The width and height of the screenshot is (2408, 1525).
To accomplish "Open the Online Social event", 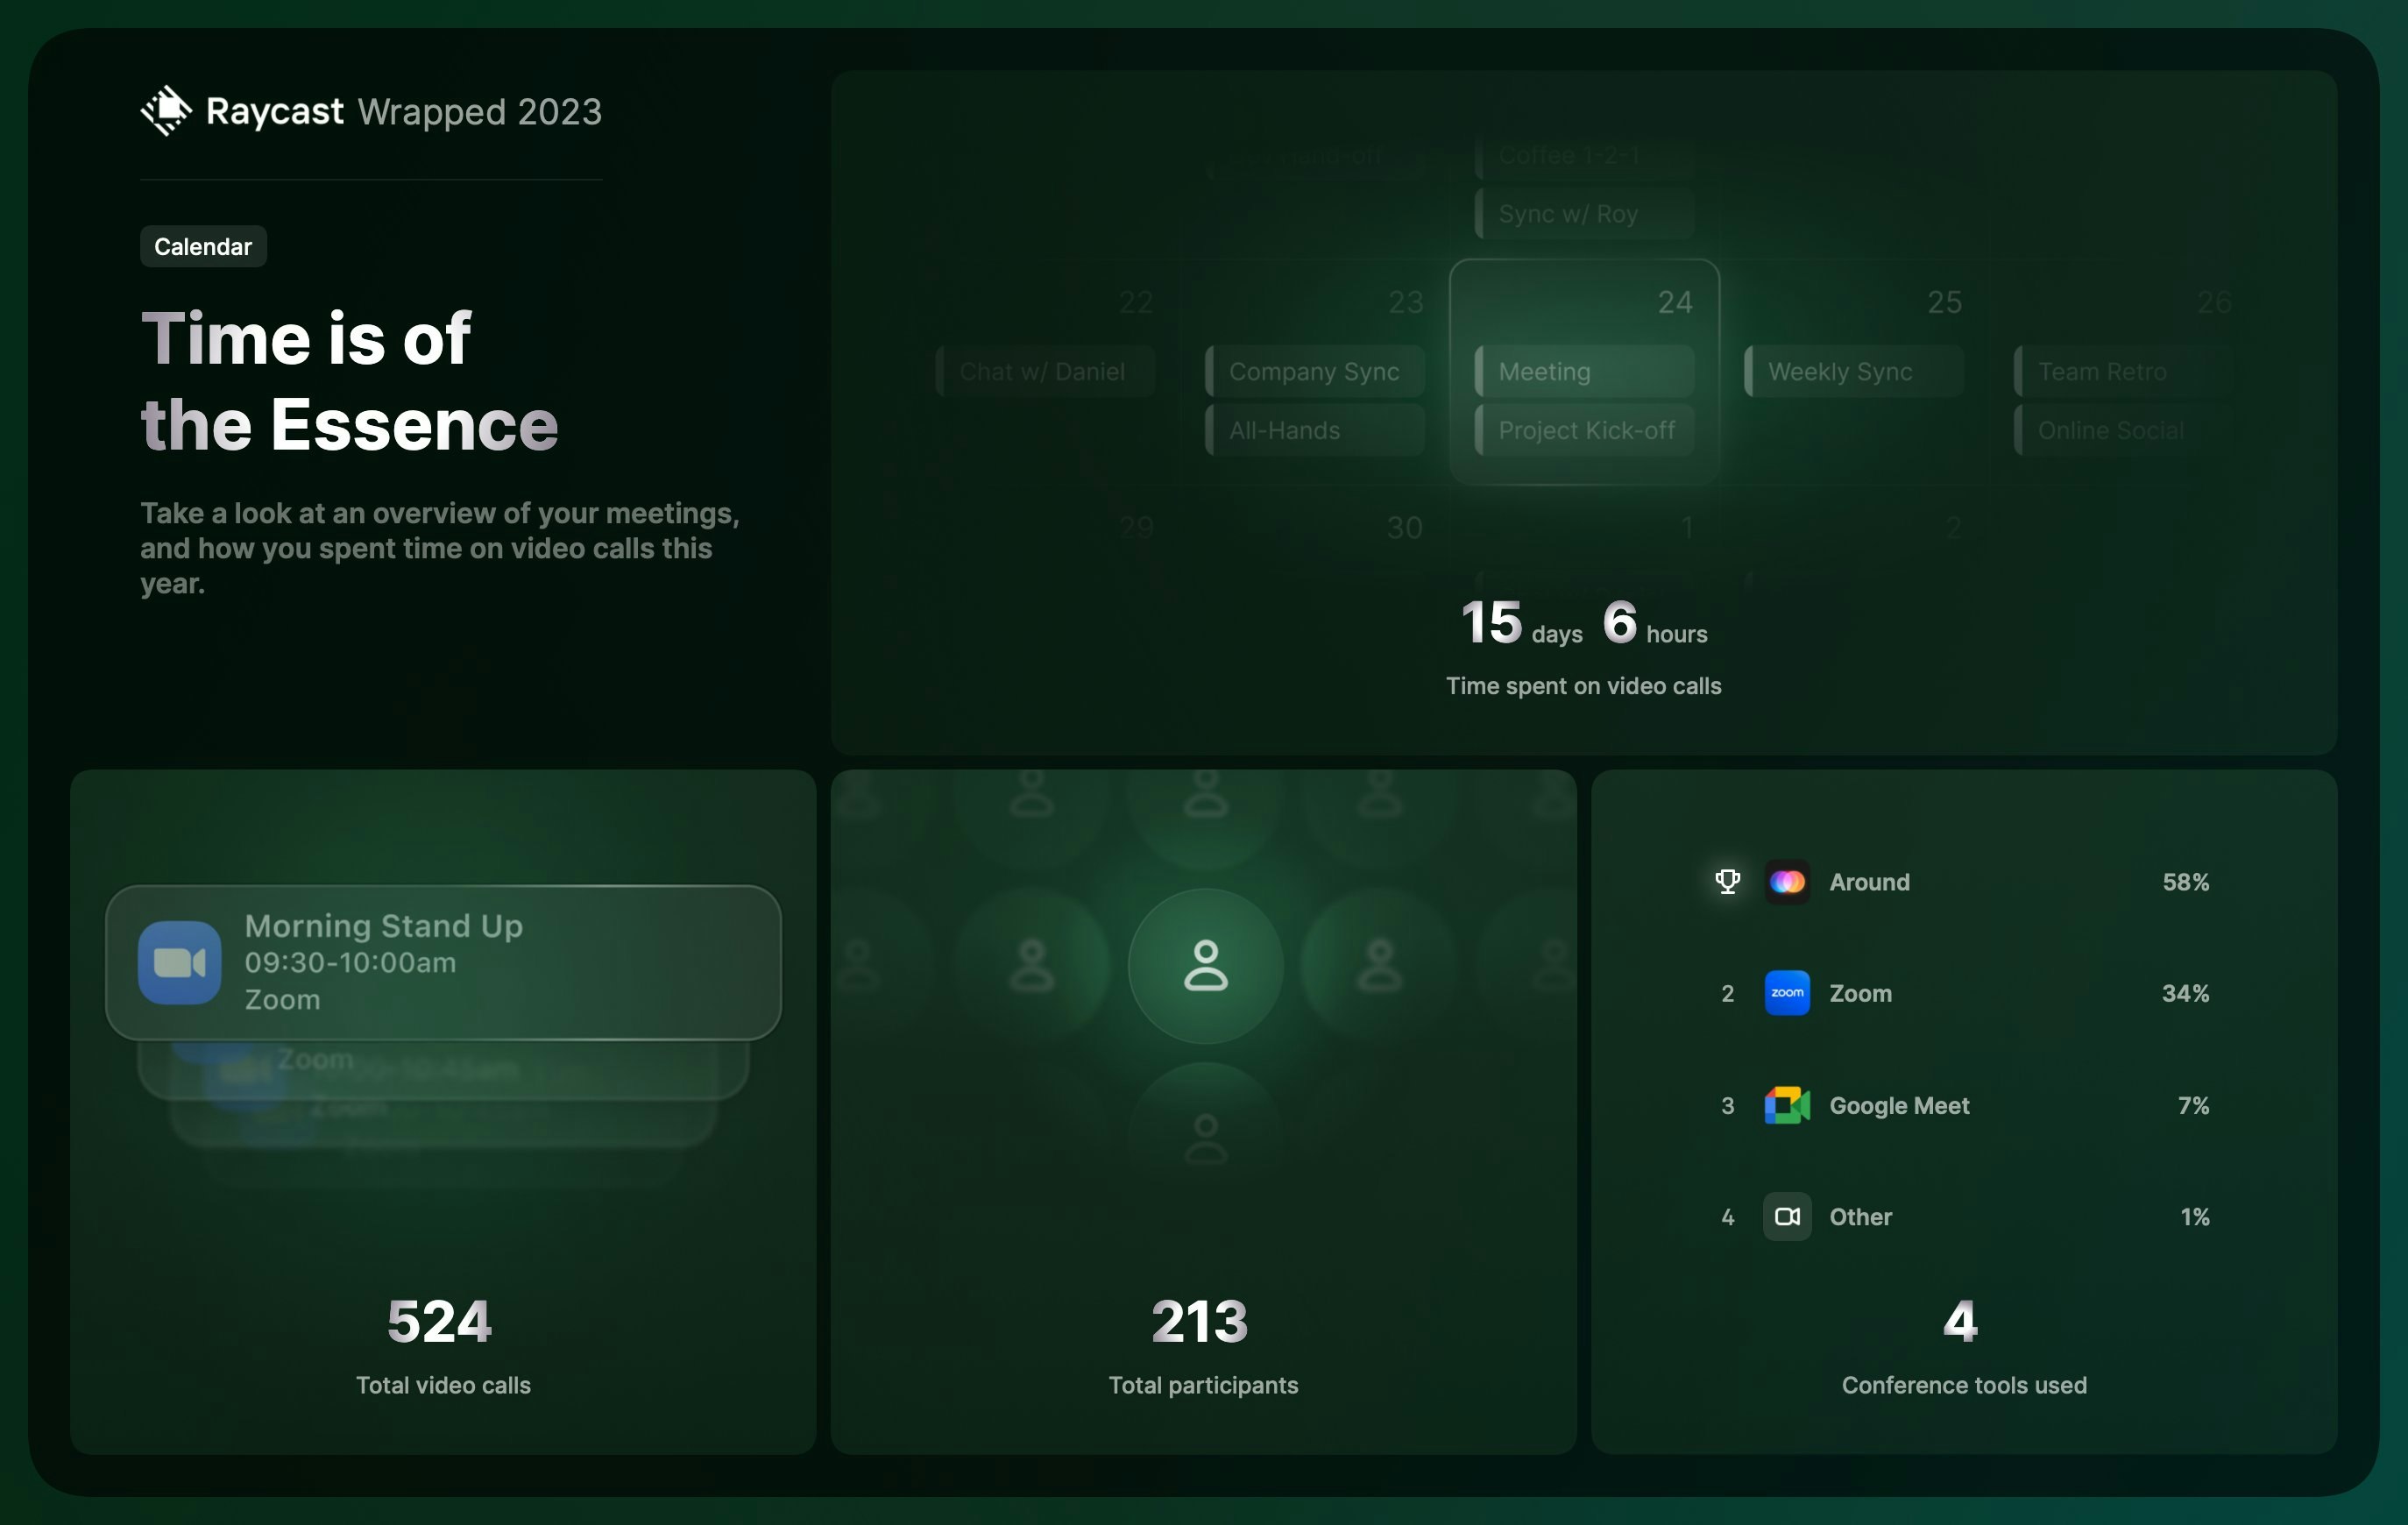I will click(2124, 430).
